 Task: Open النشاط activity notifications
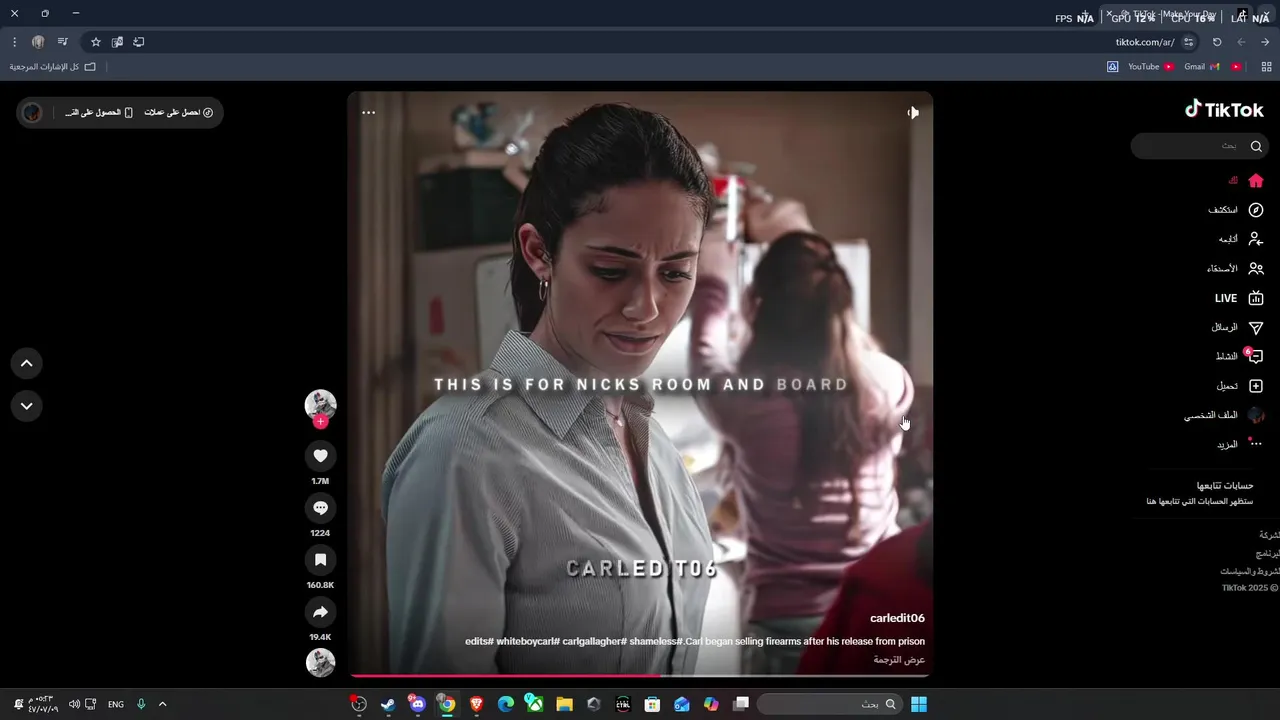pyautogui.click(x=1240, y=356)
